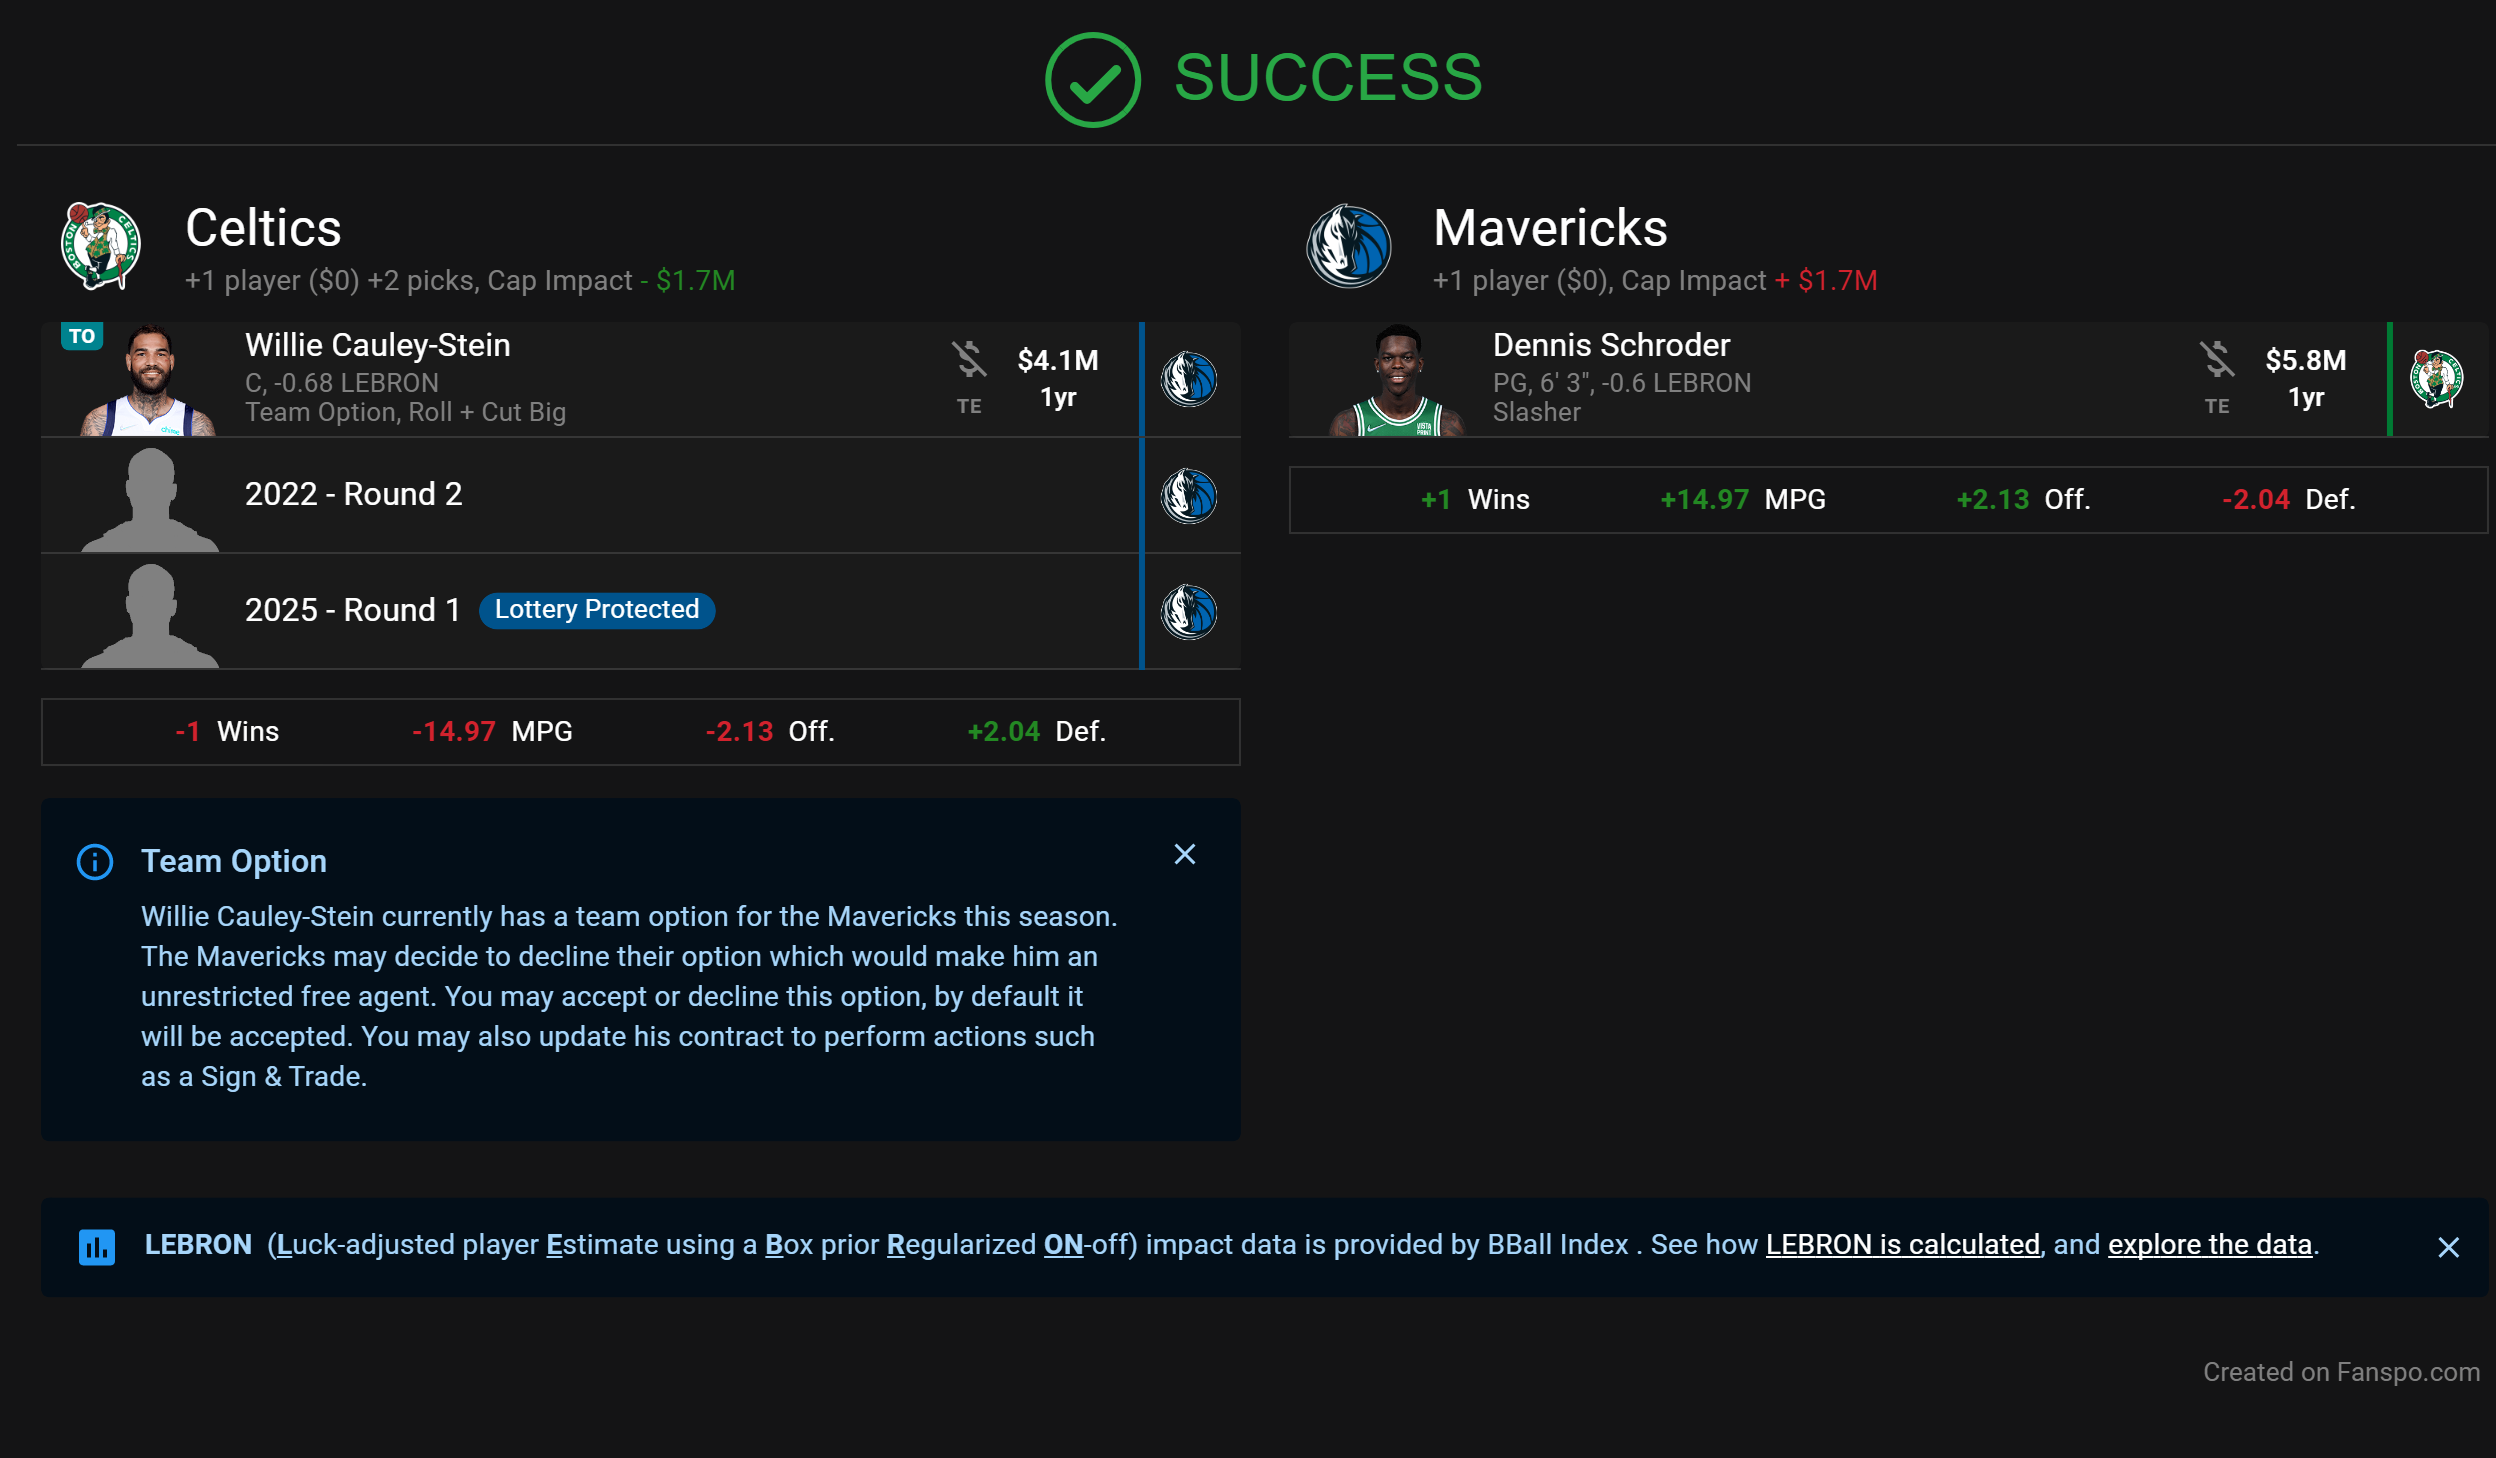Click the Celtics '-14.97 MPG' stat
The width and height of the screenshot is (2496, 1458).
pyautogui.click(x=492, y=732)
